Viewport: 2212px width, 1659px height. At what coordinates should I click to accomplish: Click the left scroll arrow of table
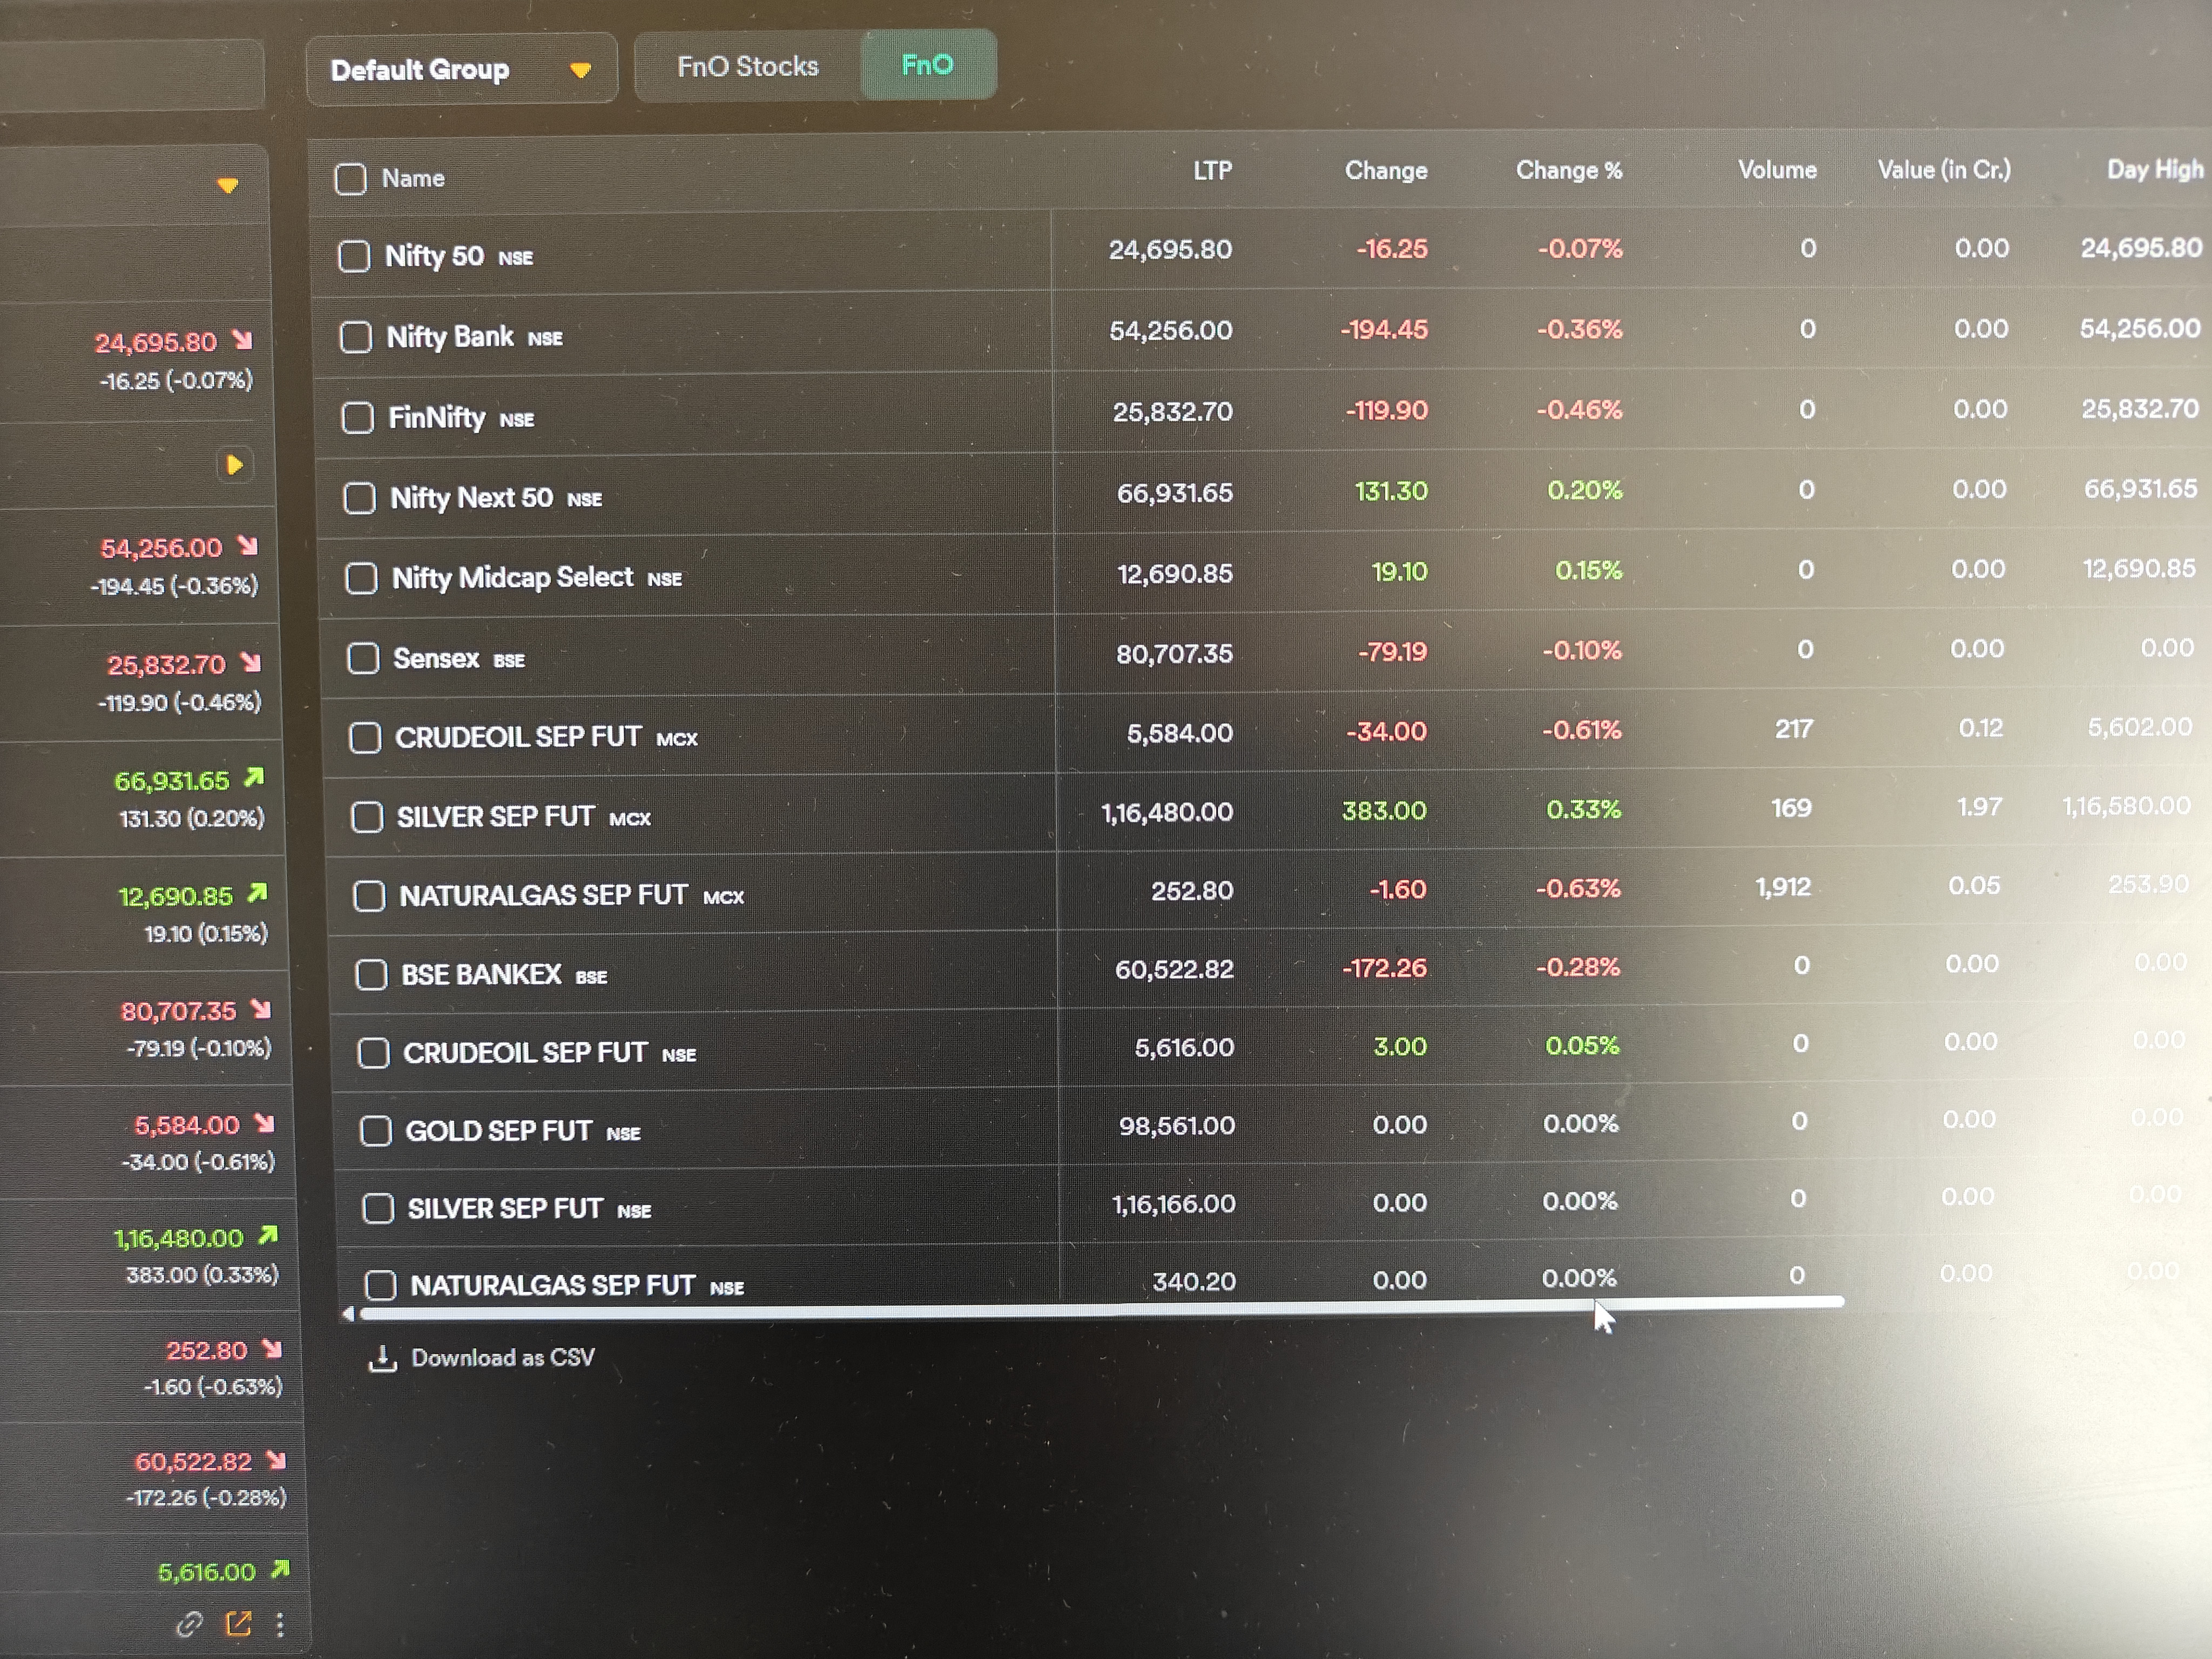point(347,1314)
